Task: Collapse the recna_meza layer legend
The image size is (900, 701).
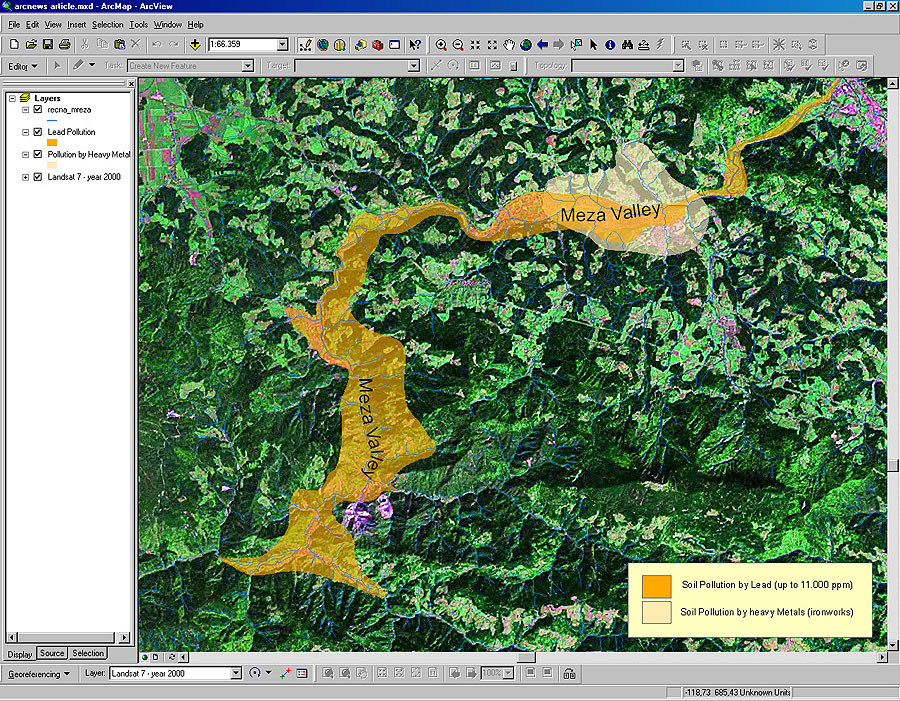Action: pos(25,109)
